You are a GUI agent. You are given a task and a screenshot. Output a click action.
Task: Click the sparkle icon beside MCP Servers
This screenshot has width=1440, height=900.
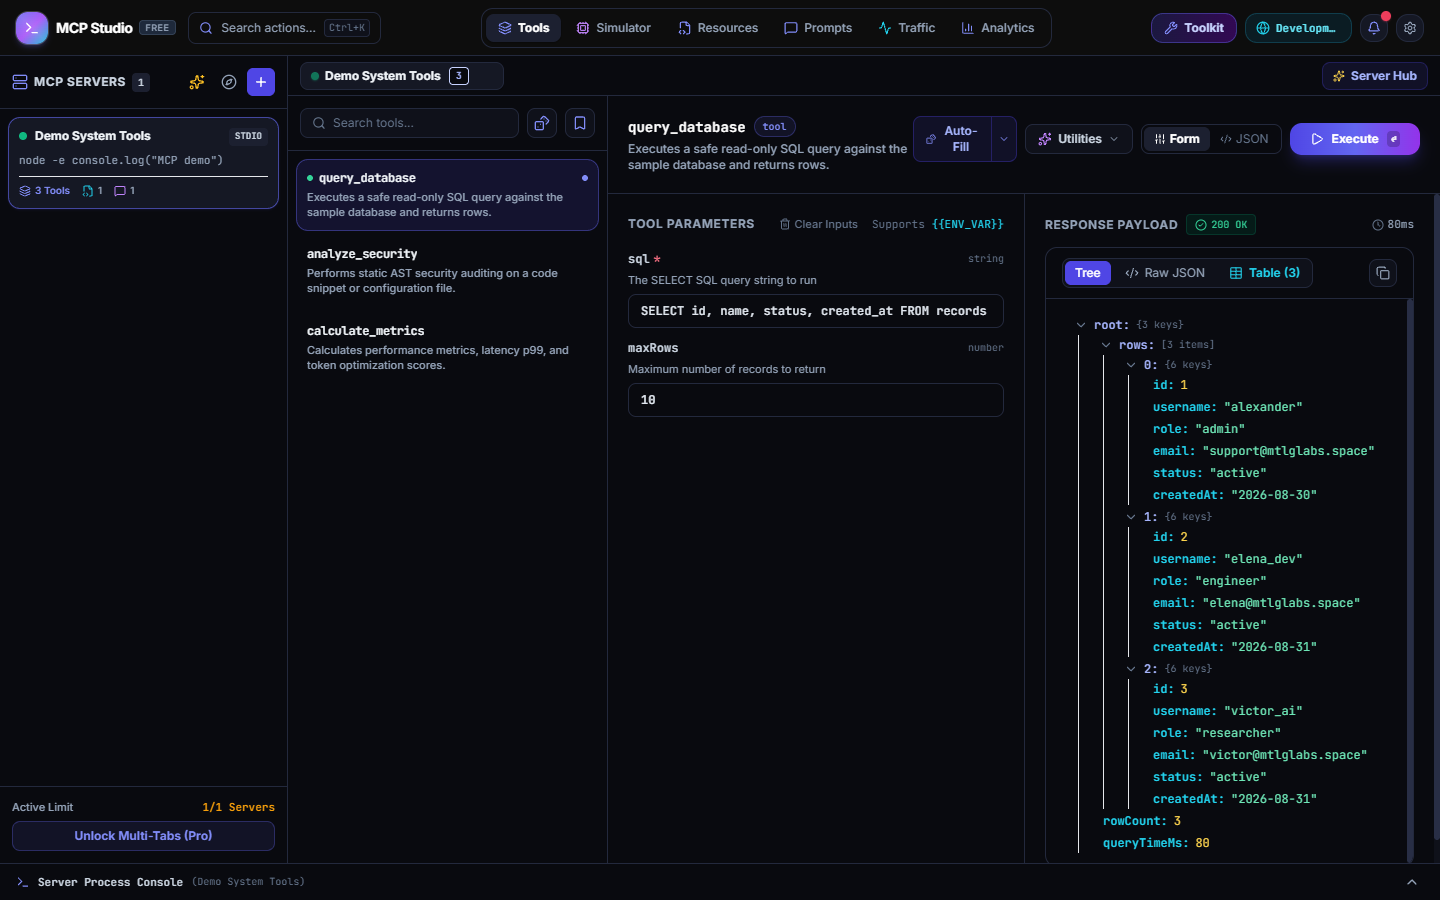[x=197, y=82]
